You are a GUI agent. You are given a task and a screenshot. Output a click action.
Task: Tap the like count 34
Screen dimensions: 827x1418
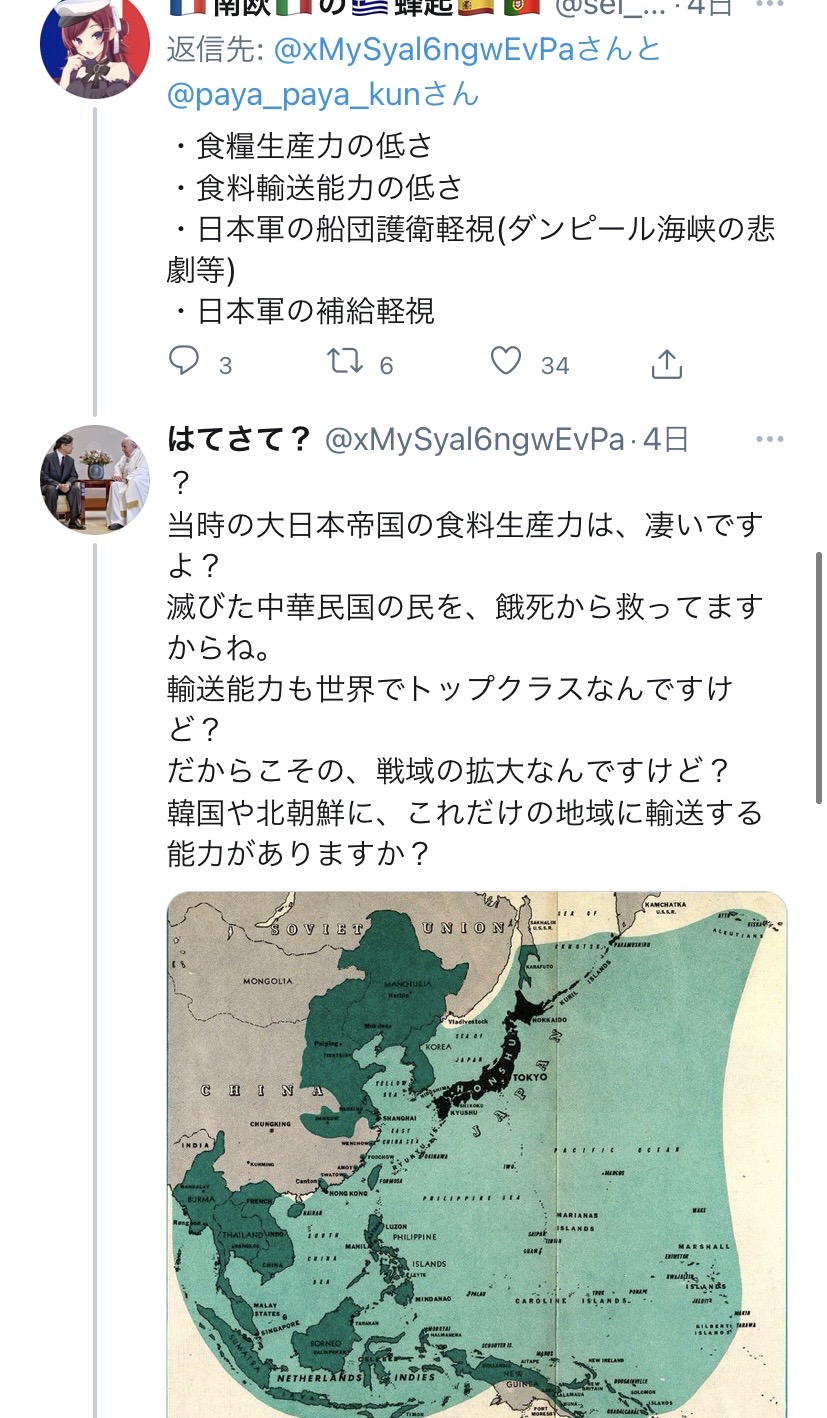click(x=555, y=365)
